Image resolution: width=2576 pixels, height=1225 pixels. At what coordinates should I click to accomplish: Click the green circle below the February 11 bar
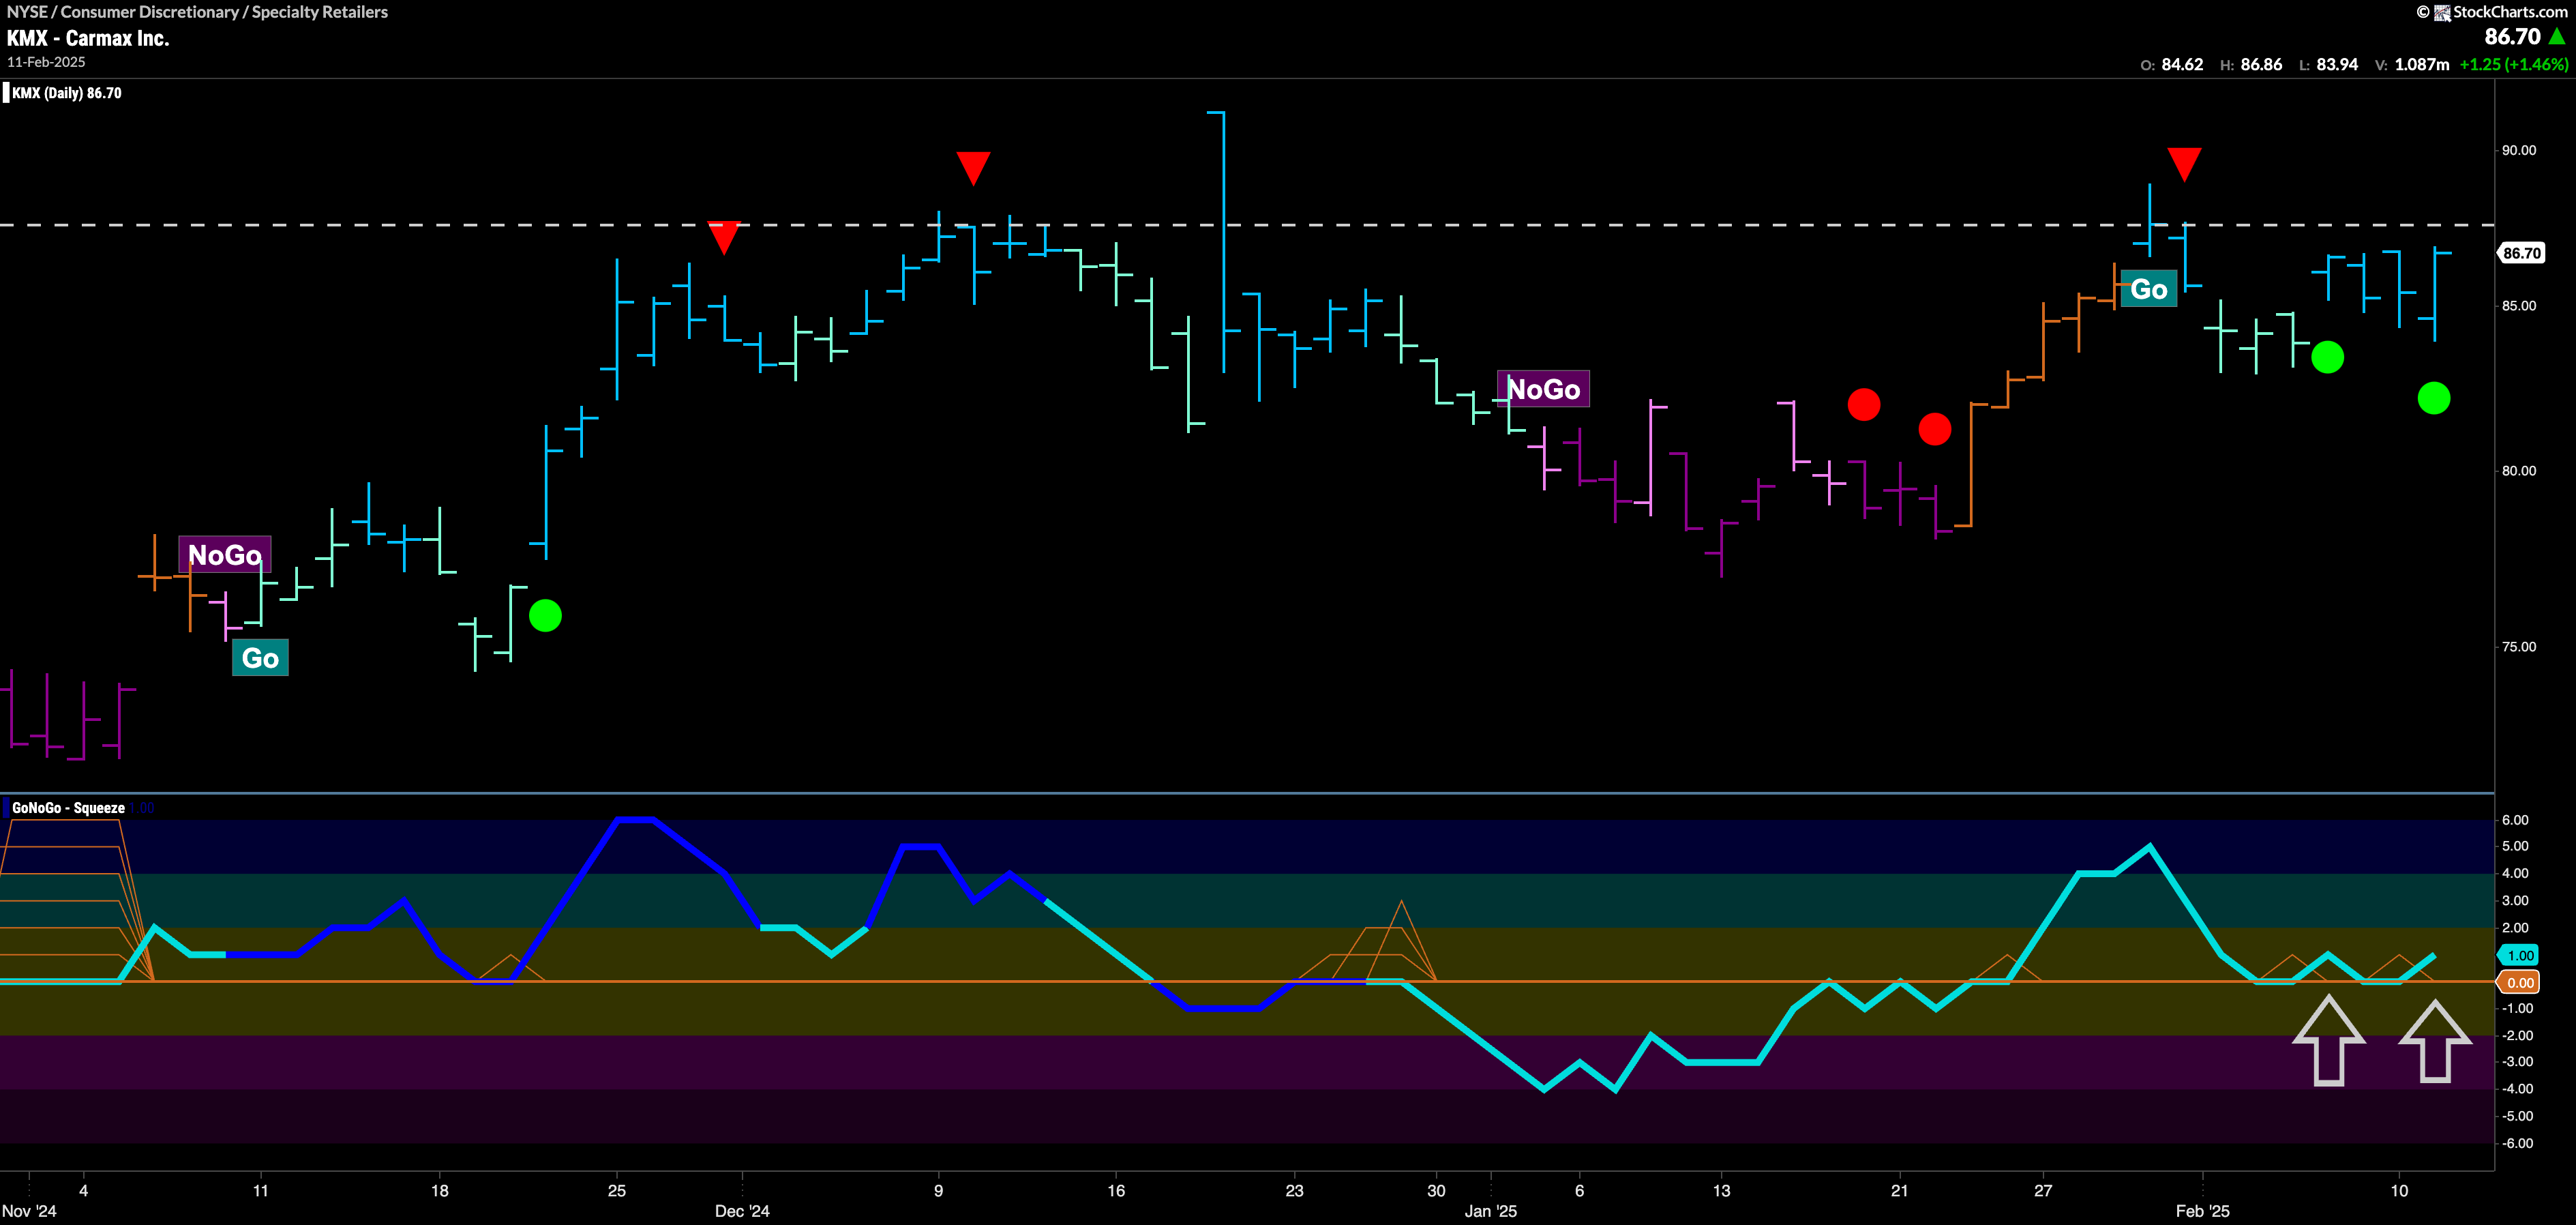pos(2434,398)
